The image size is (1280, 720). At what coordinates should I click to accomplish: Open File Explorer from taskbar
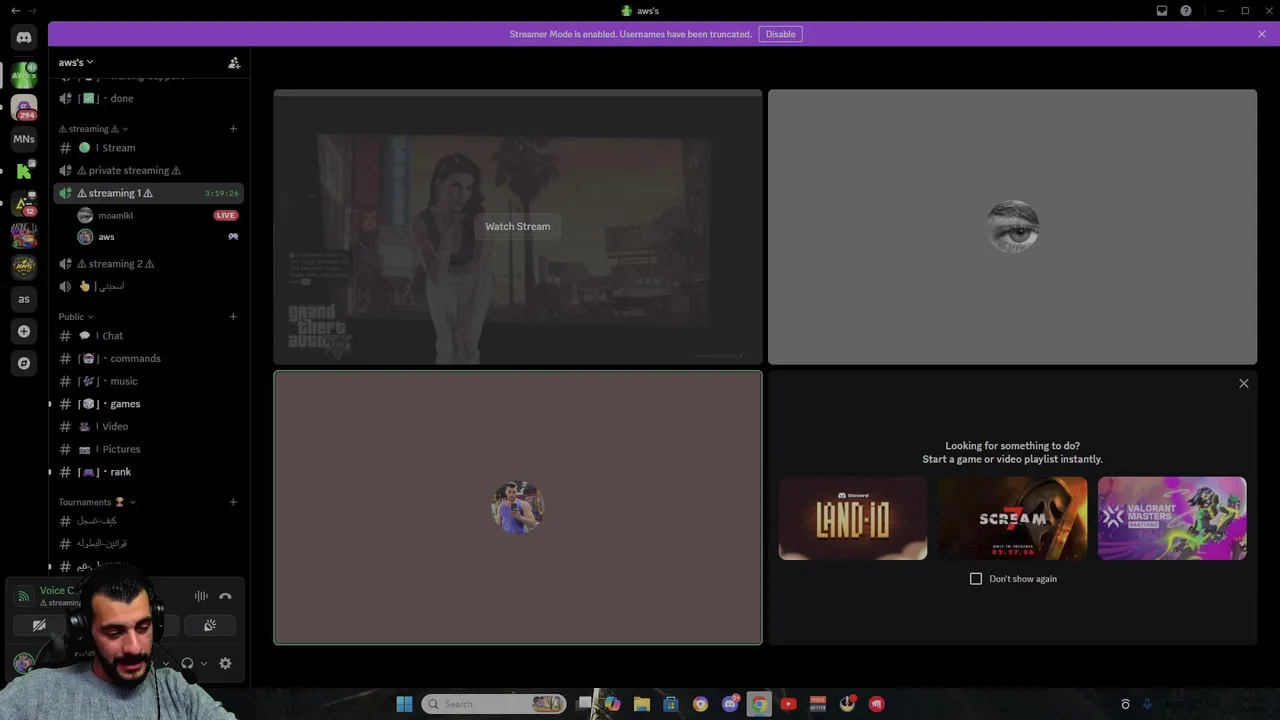coord(642,704)
